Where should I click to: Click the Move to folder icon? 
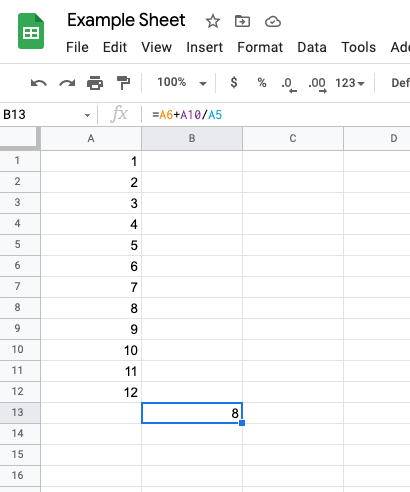click(x=242, y=21)
